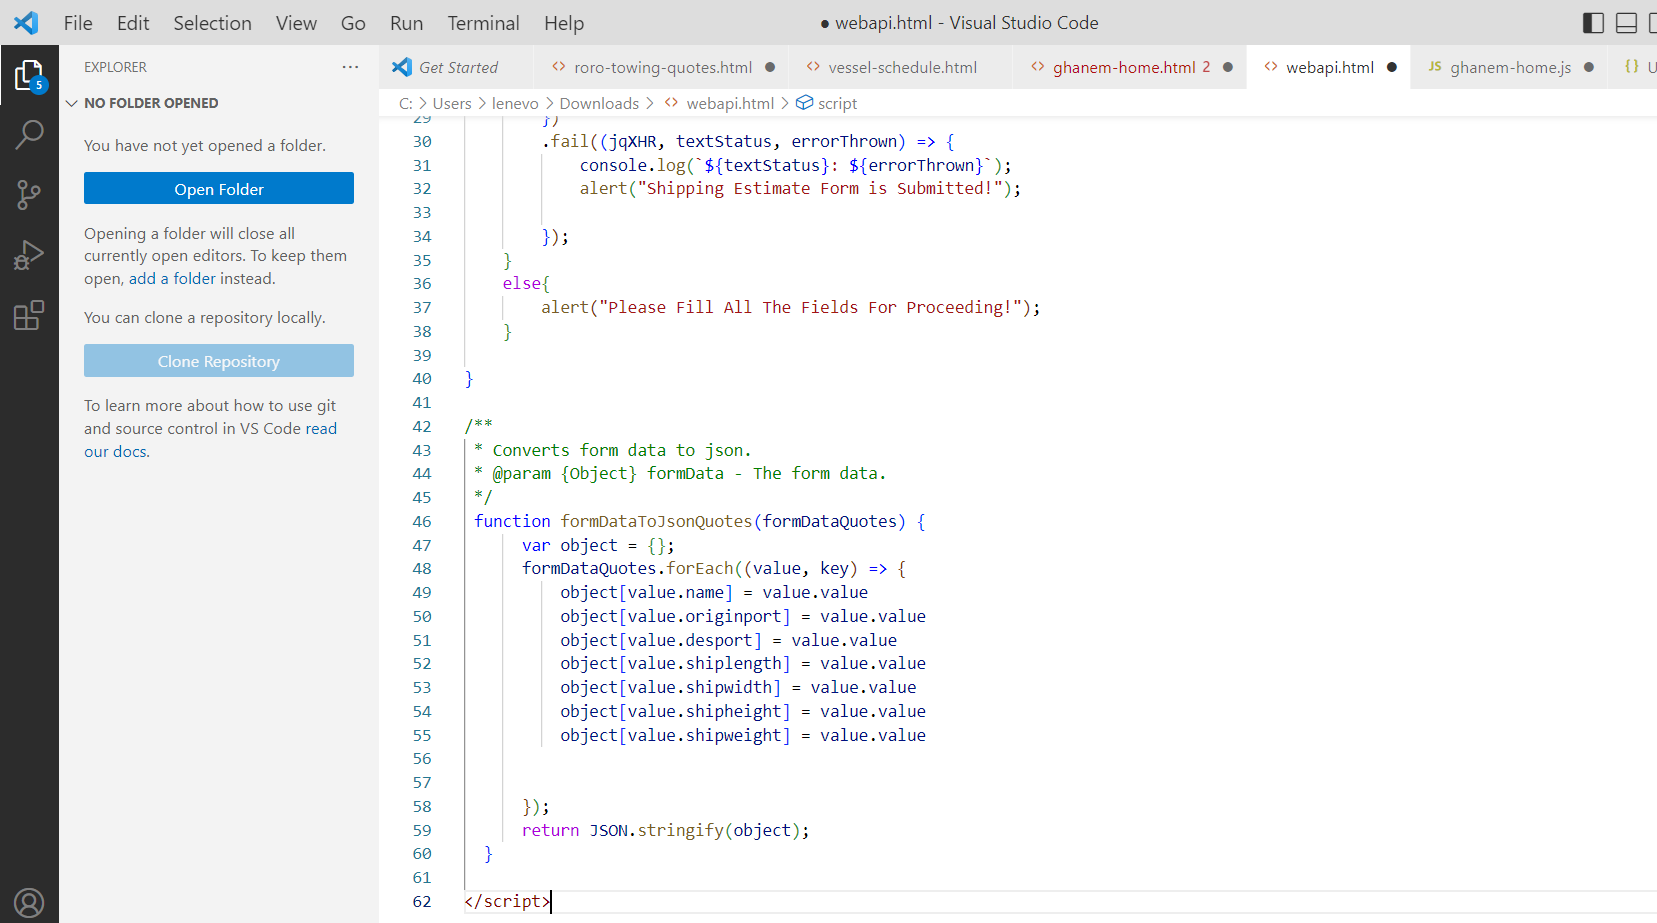Click the modified dot on the webapi.html tab
Image resolution: width=1657 pixels, height=923 pixels.
(1391, 67)
